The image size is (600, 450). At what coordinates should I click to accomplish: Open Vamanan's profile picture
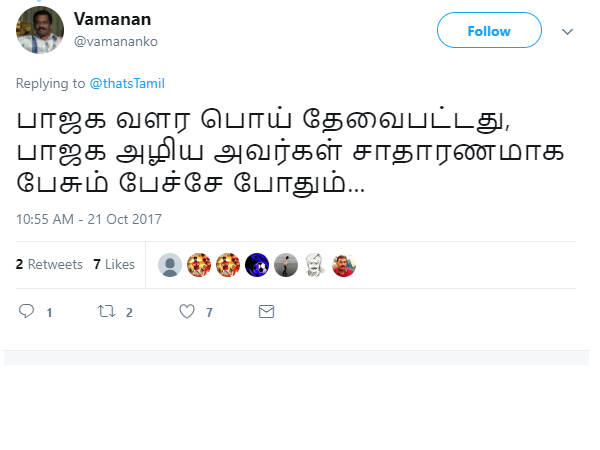40,30
